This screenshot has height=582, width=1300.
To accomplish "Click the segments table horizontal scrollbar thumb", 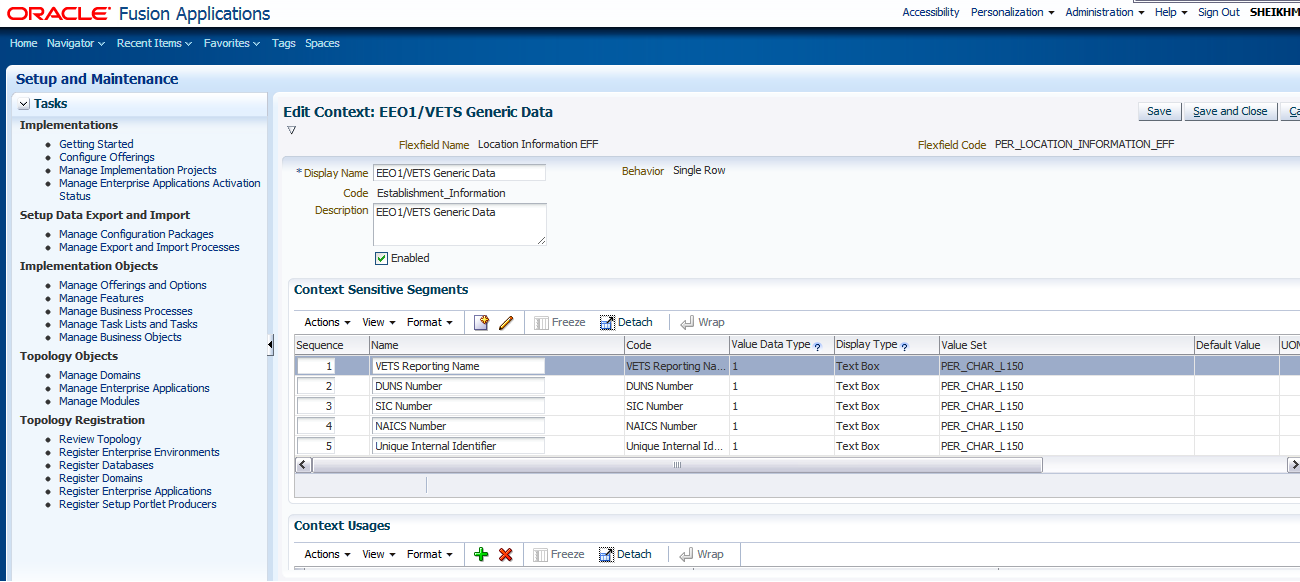I will [676, 465].
